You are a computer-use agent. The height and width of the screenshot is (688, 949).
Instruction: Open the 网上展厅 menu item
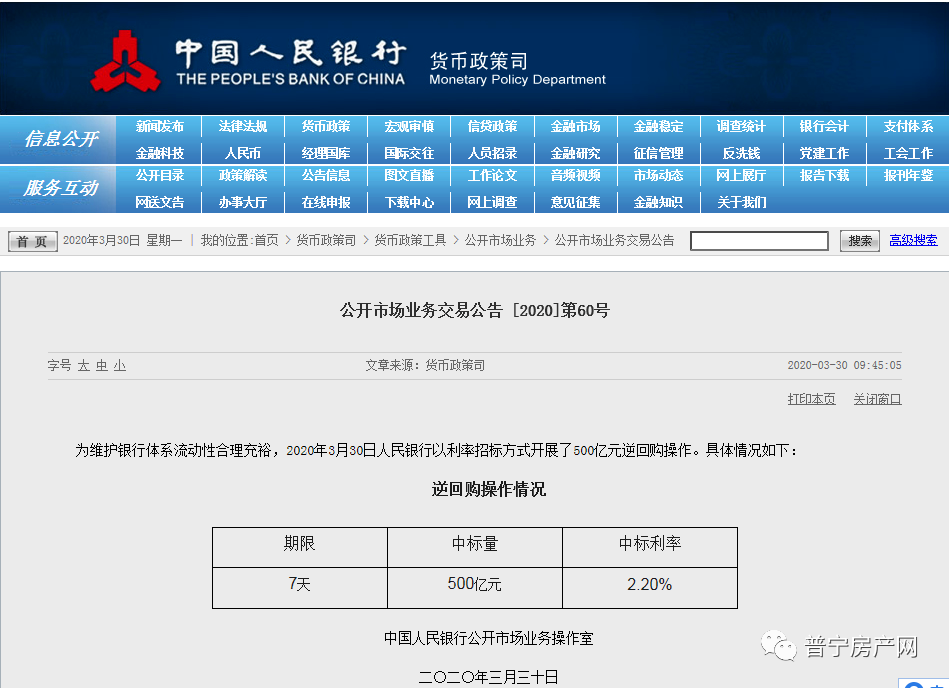coord(741,175)
